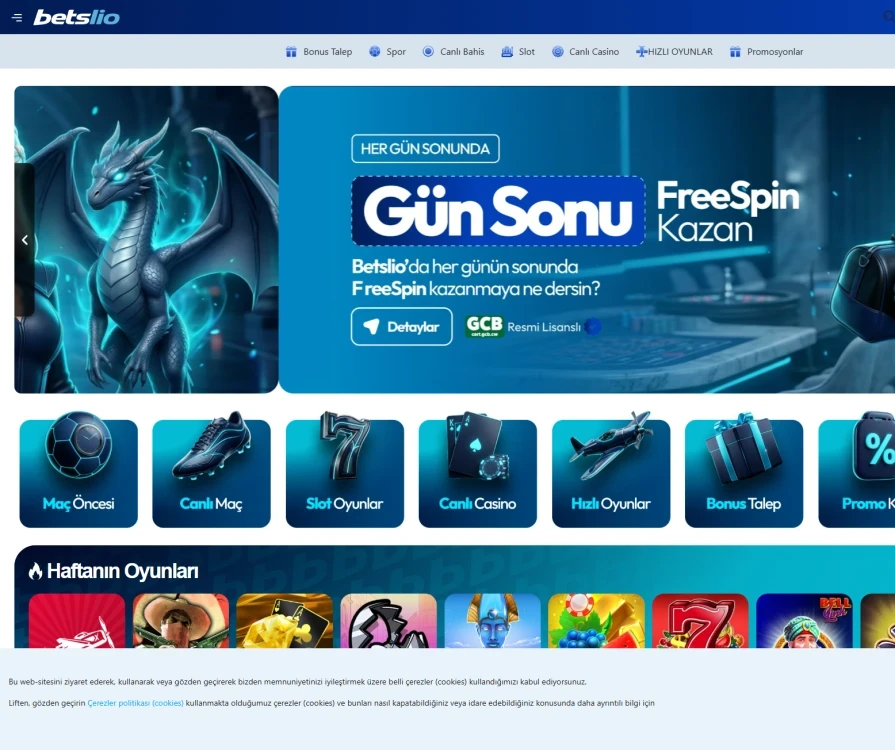This screenshot has height=750, width=895.
Task: Click the slot machine icon beside Slot
Action: pyautogui.click(x=507, y=52)
